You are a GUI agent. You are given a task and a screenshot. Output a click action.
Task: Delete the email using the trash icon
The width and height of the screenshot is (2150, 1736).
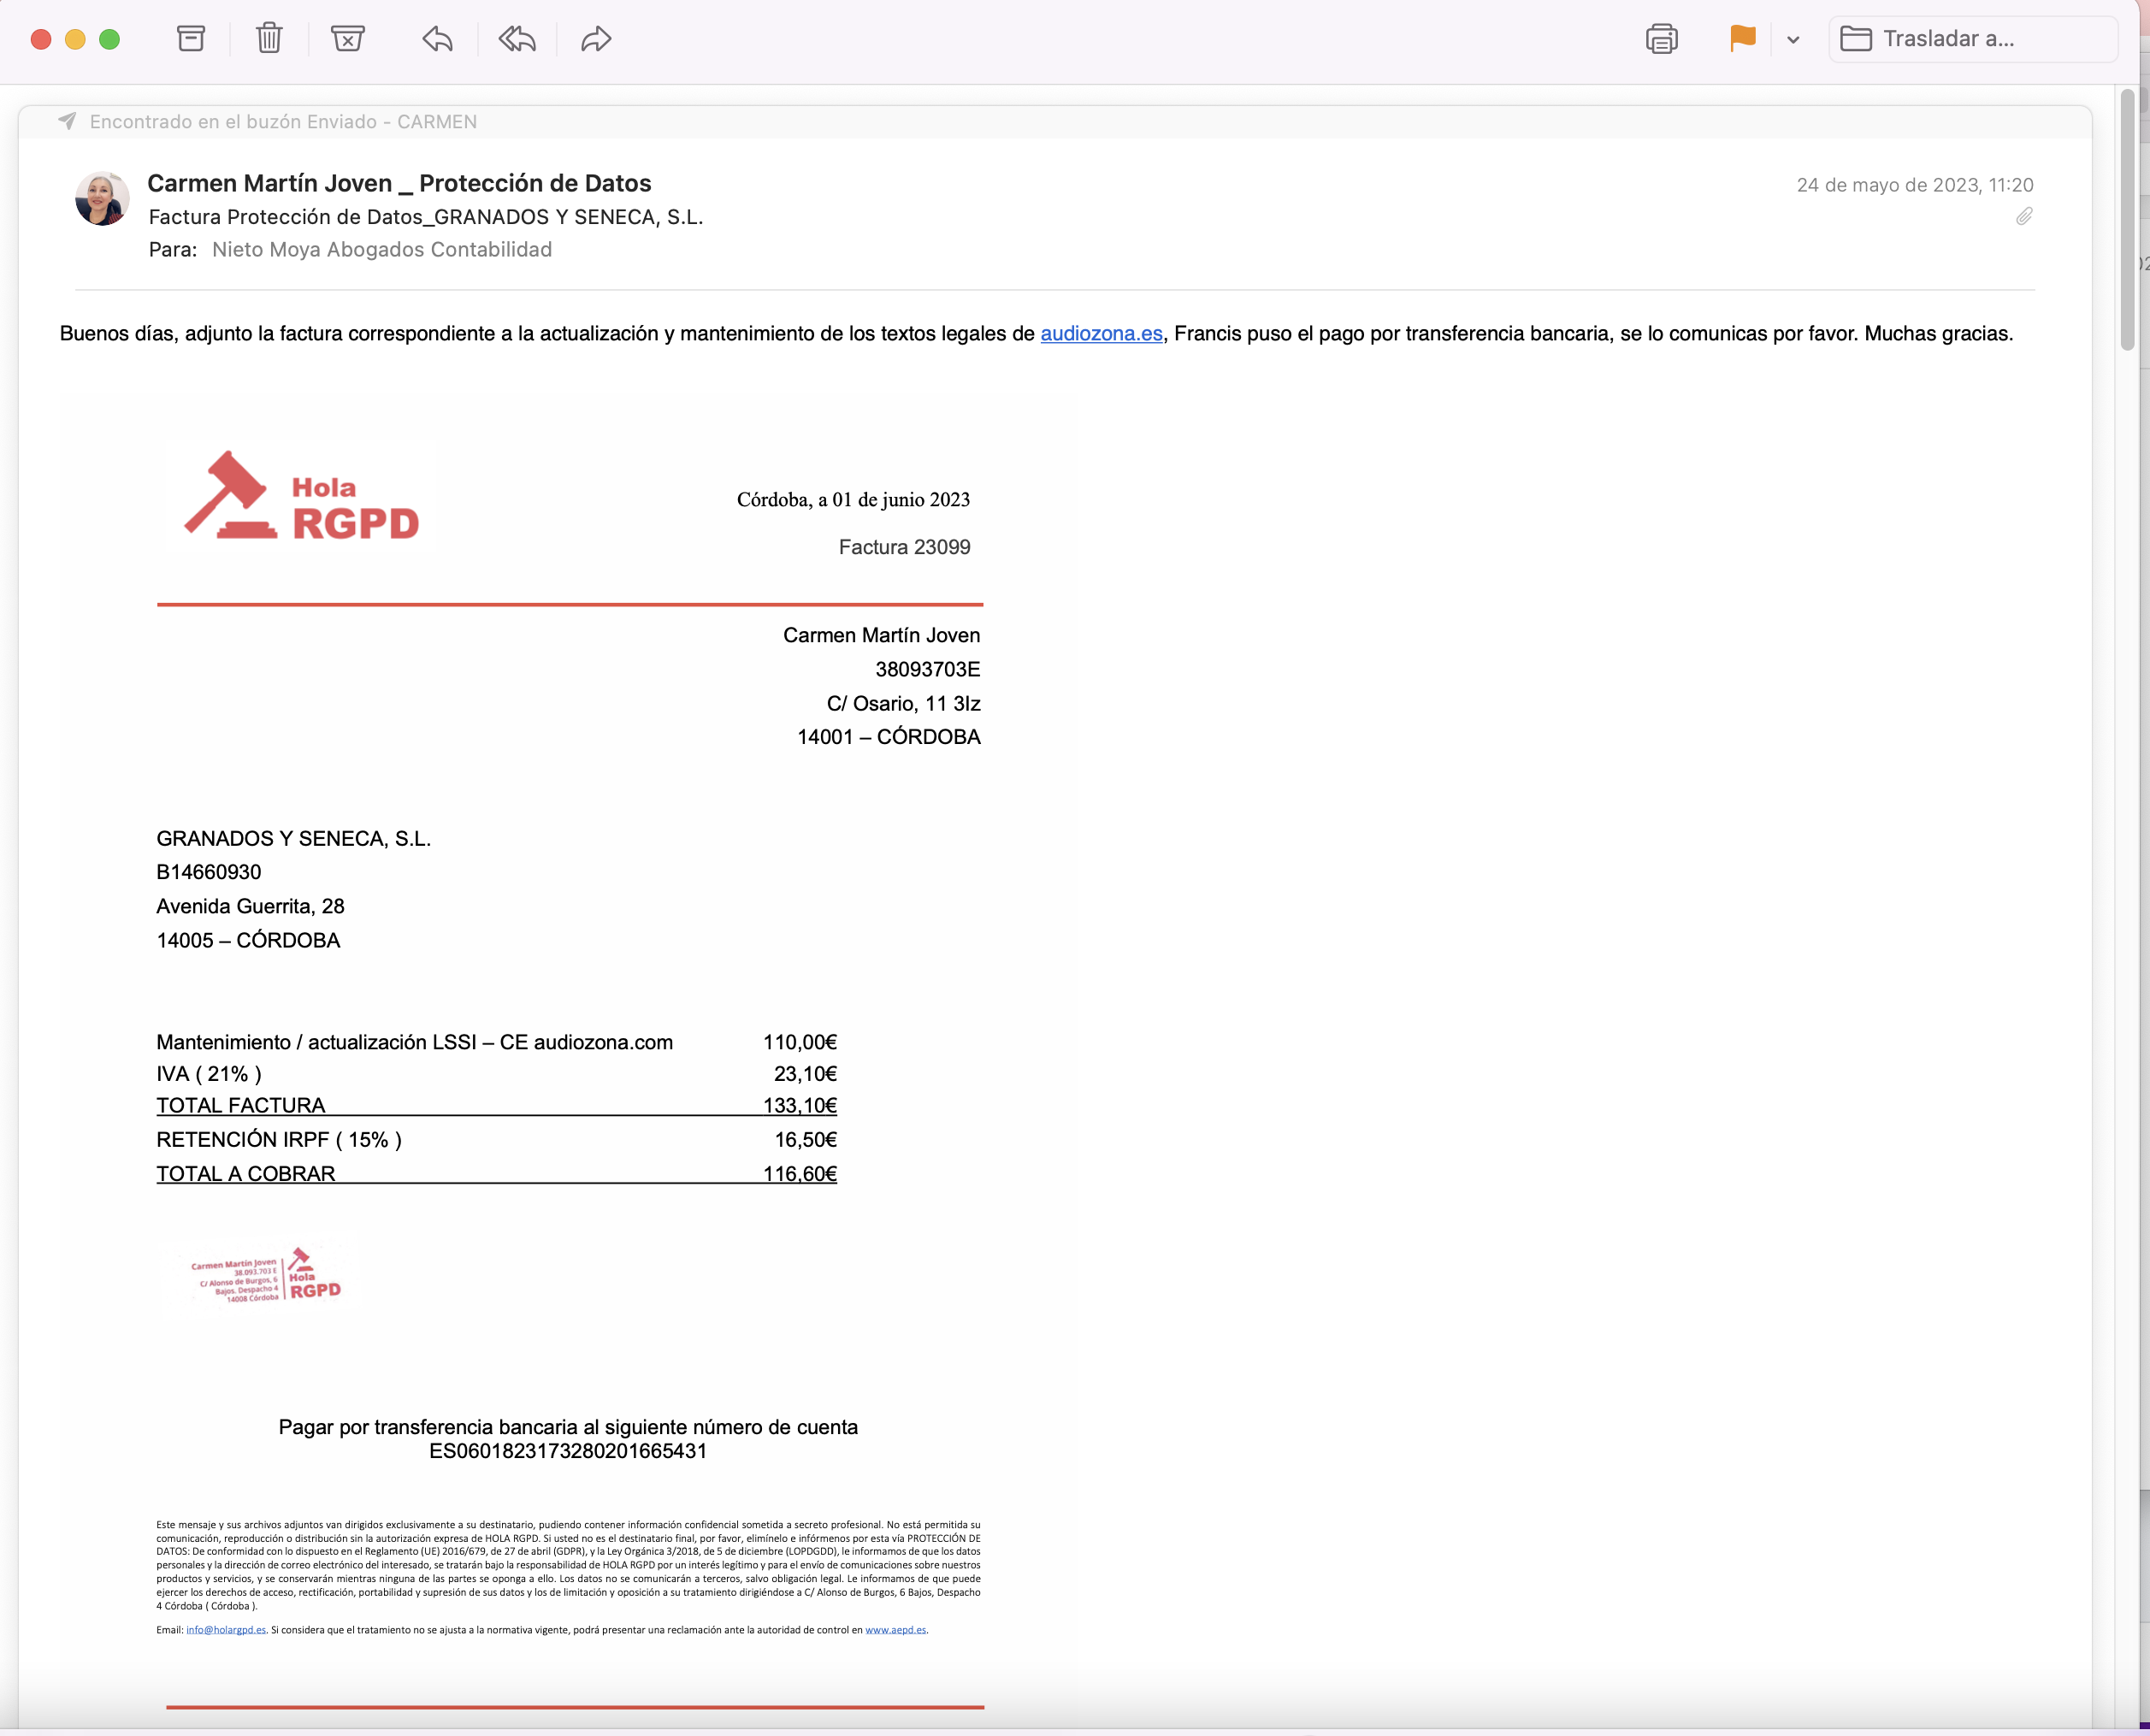coord(269,39)
